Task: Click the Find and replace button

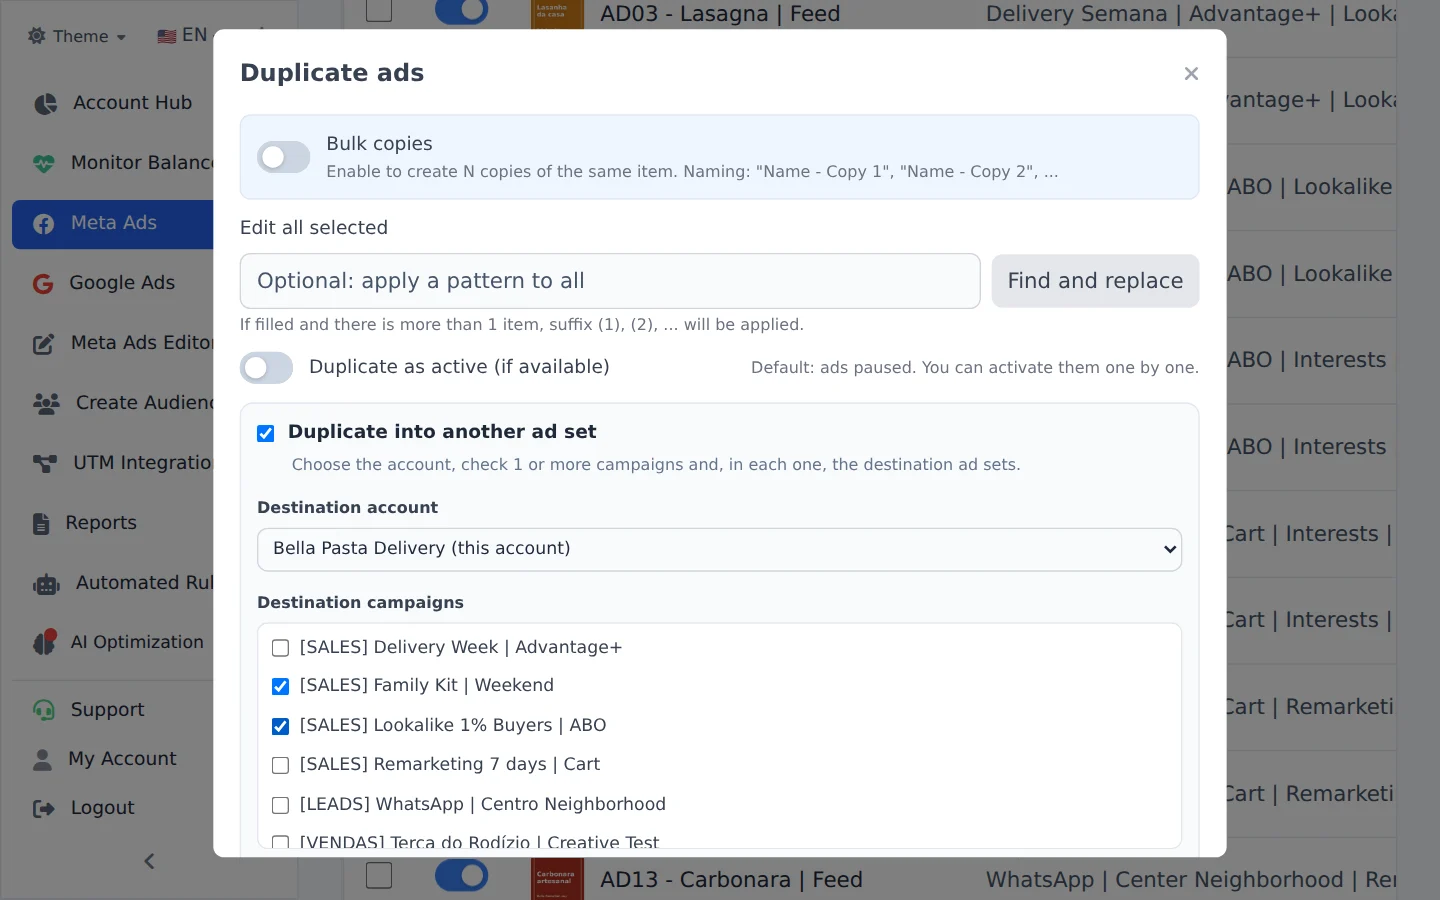Action: click(1095, 281)
